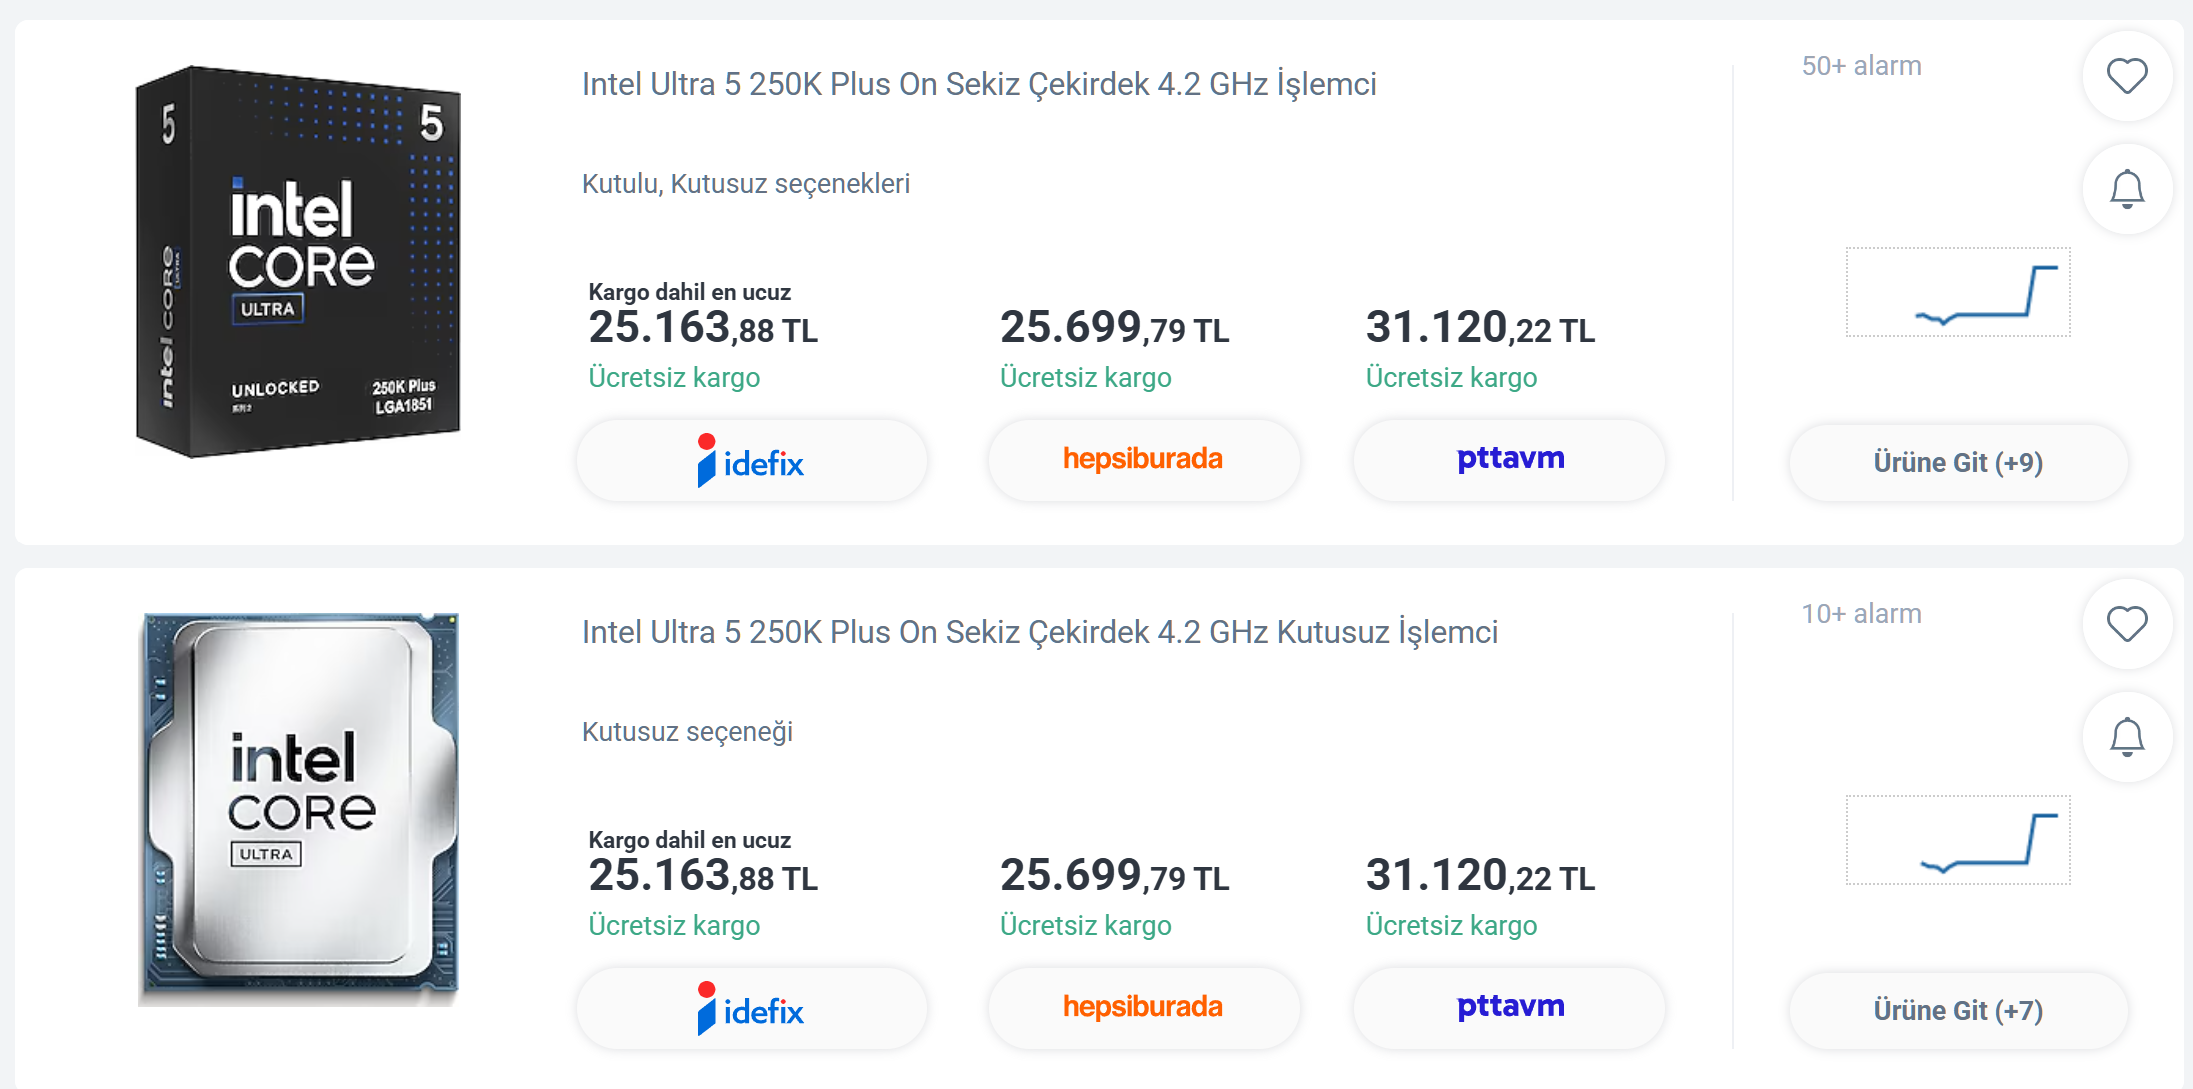Click 31.120,22 TL price in boxed listing
Image resolution: width=2193 pixels, height=1089 pixels.
click(1481, 328)
